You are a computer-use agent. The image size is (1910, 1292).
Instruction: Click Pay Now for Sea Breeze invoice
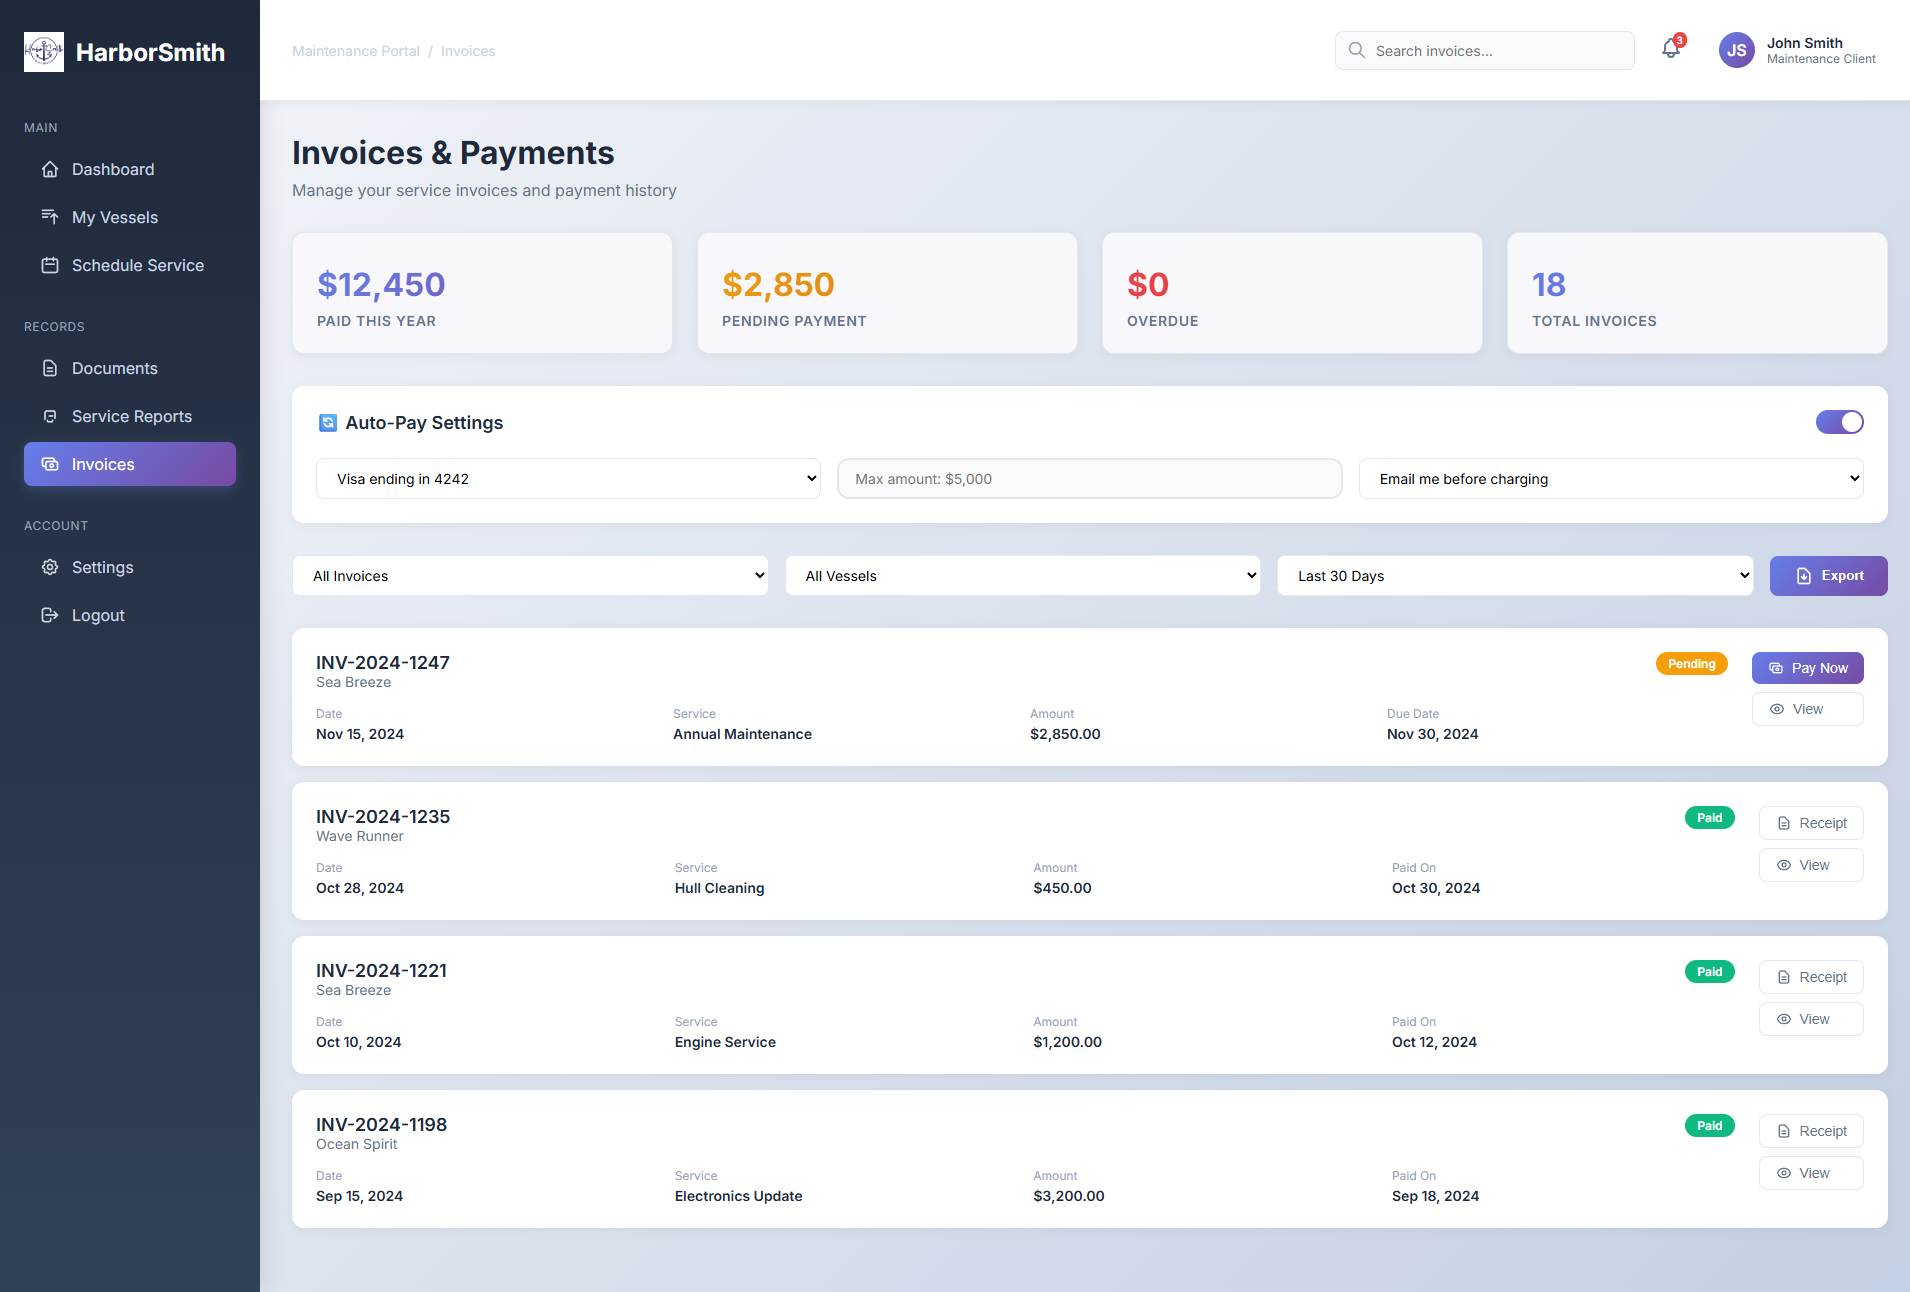pyautogui.click(x=1807, y=668)
